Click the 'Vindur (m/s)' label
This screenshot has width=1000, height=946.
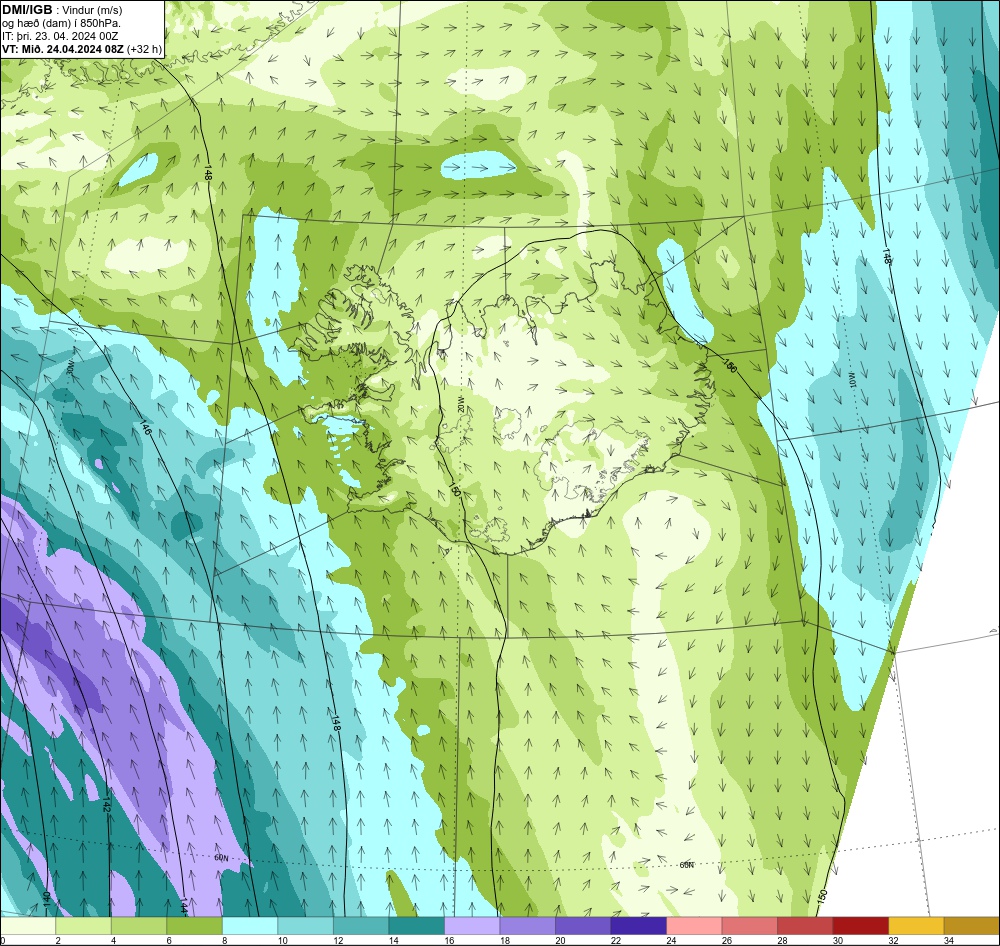[x=92, y=10]
